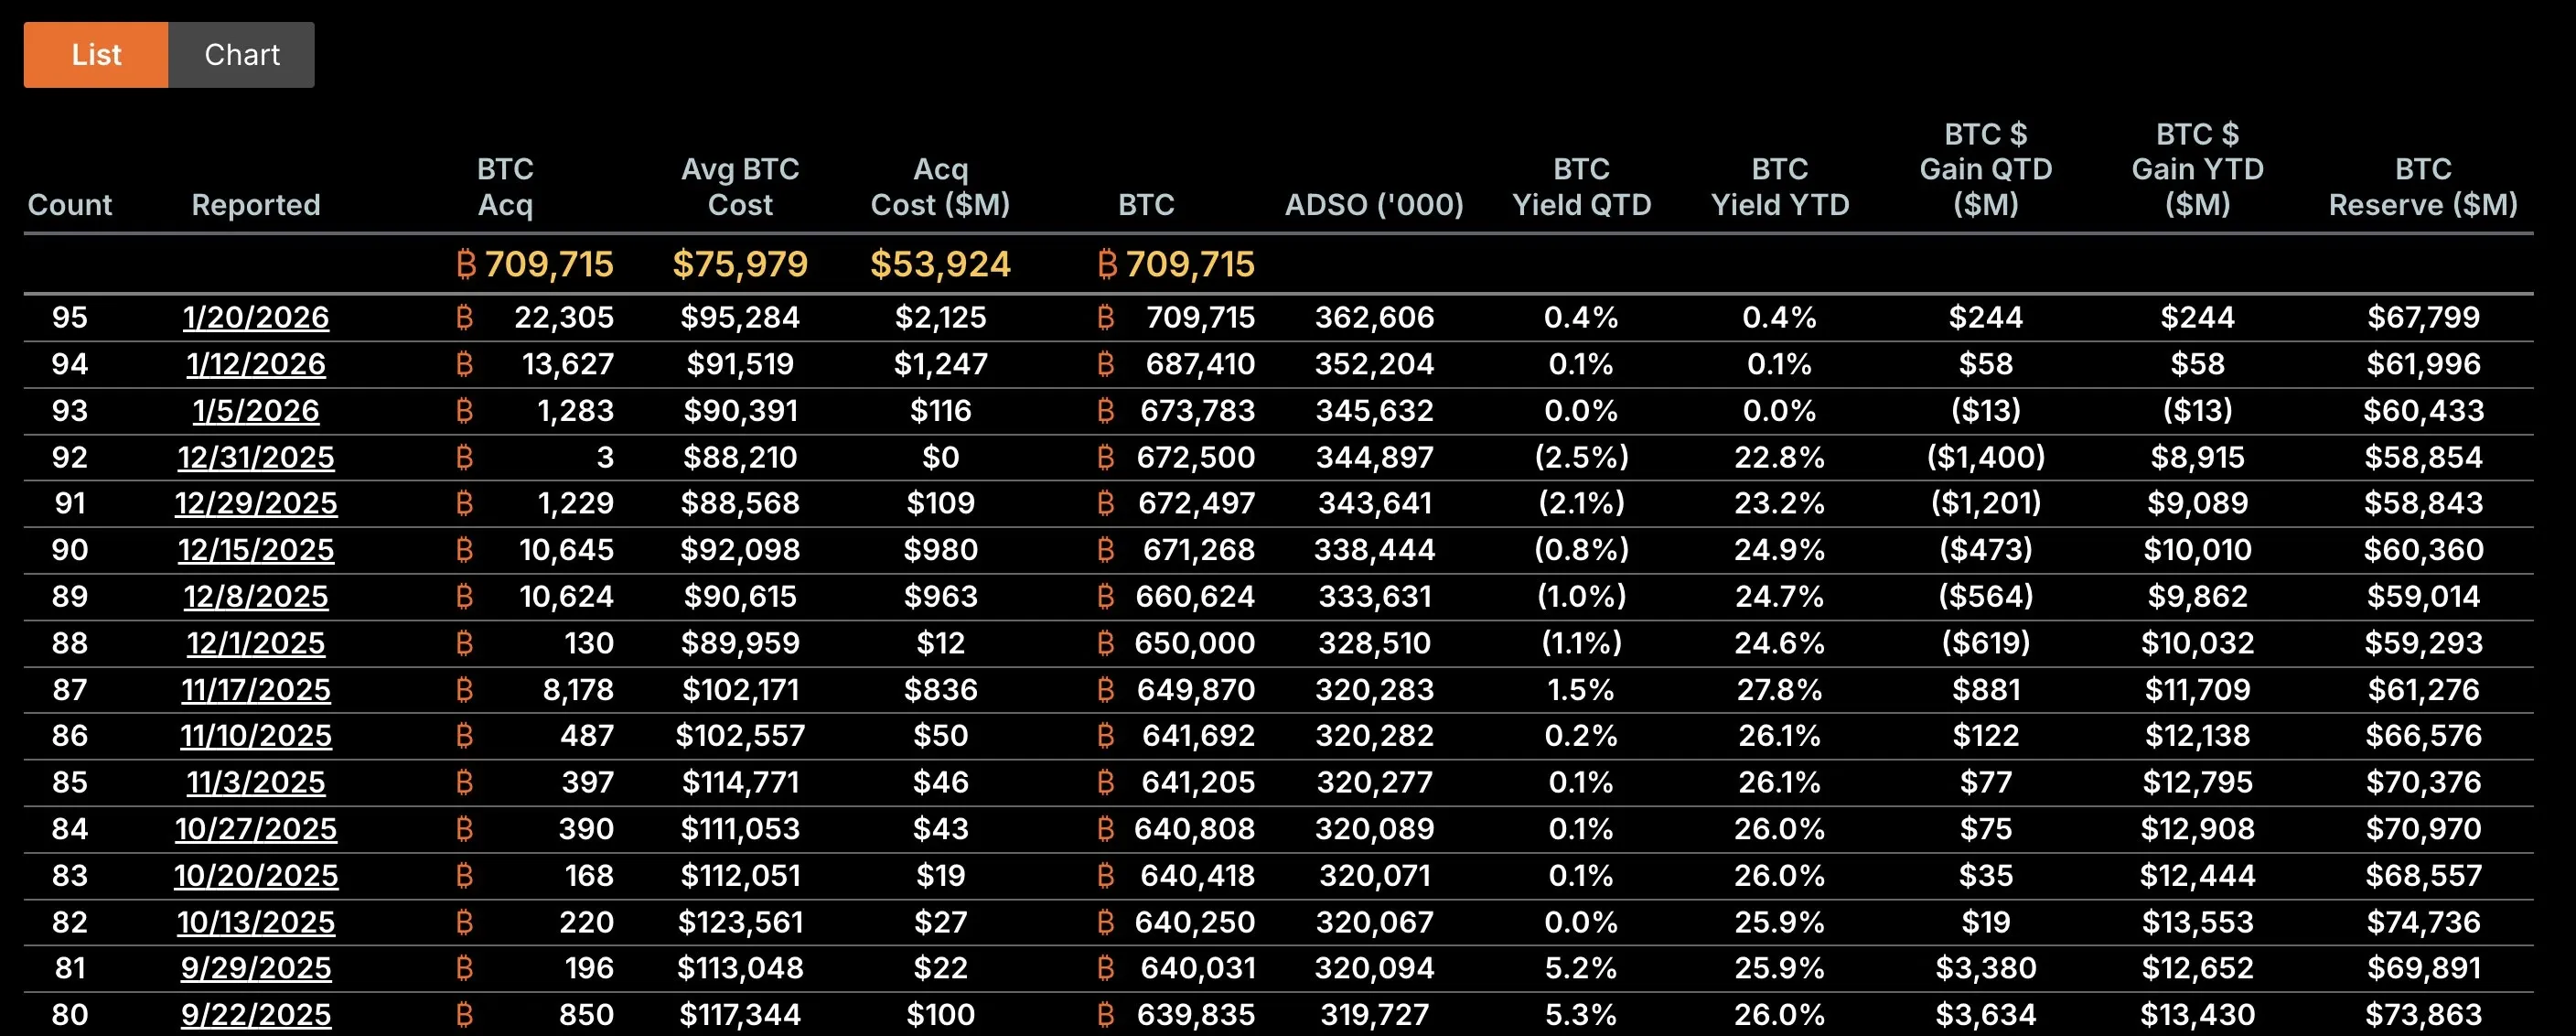Click the Bitcoin icon next to 687,410 BTC
Screen dimensions: 2576x1036
pos(1105,363)
